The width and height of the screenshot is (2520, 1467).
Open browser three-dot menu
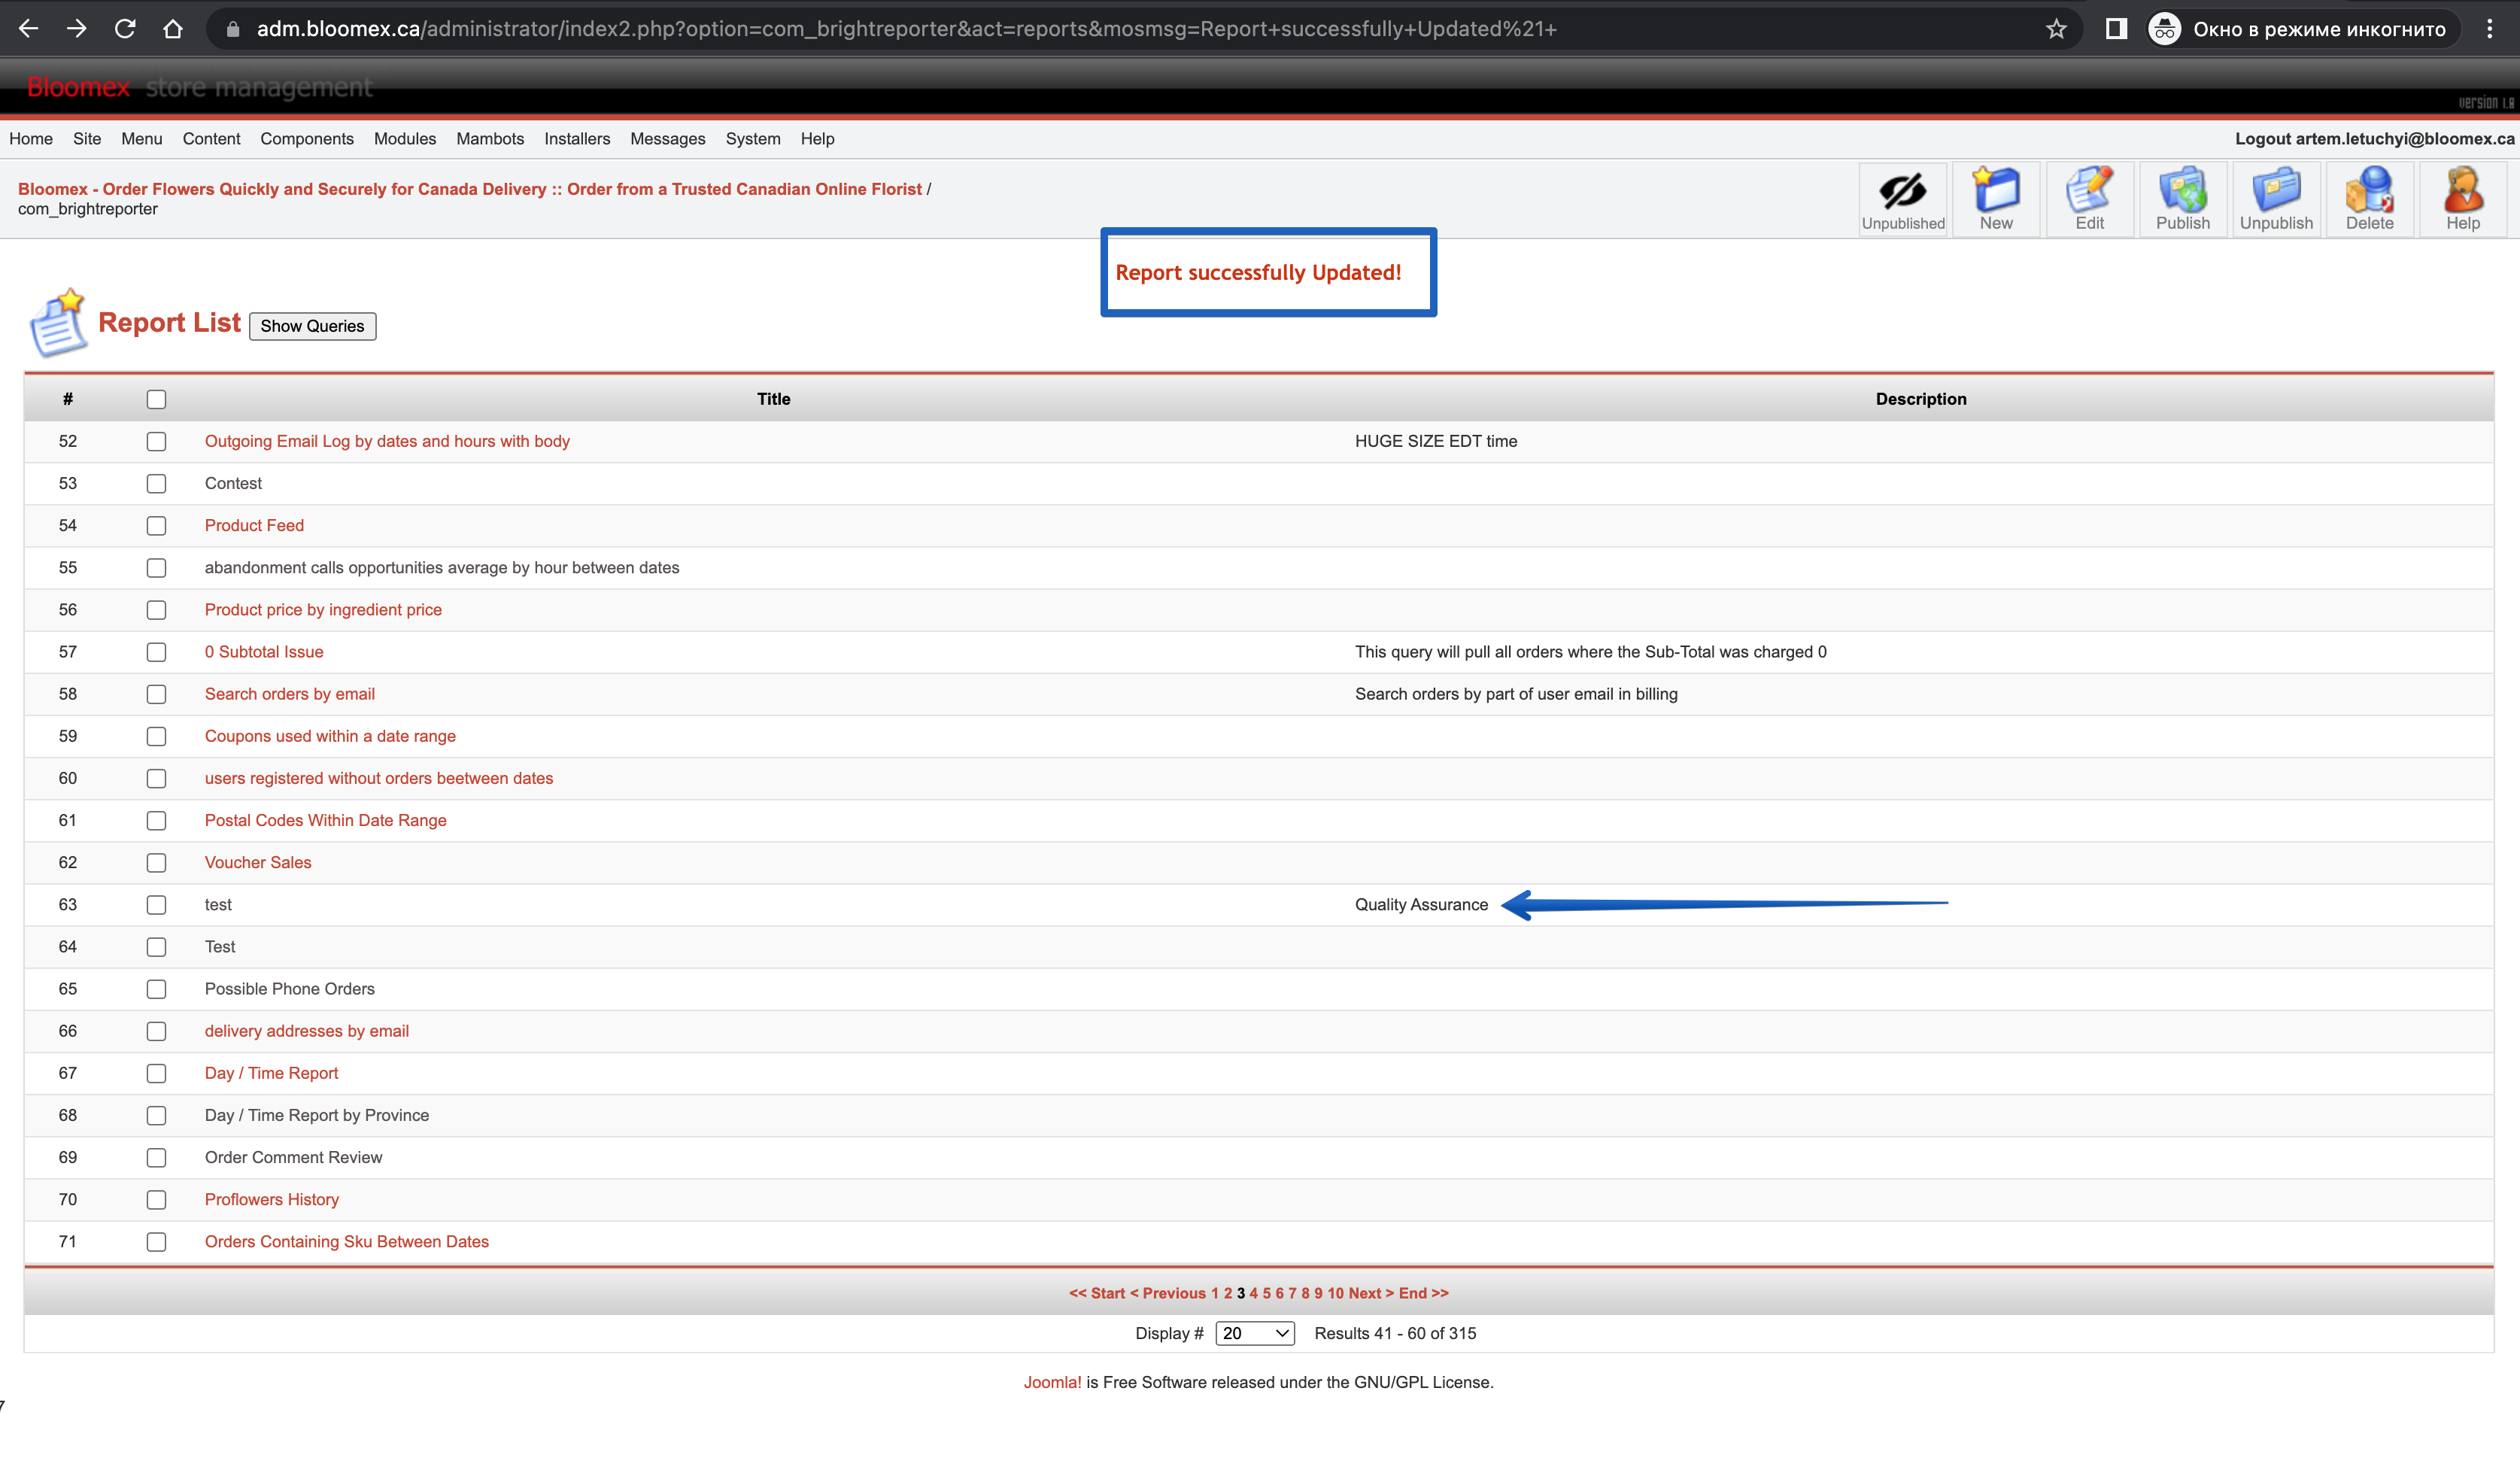2489,29
